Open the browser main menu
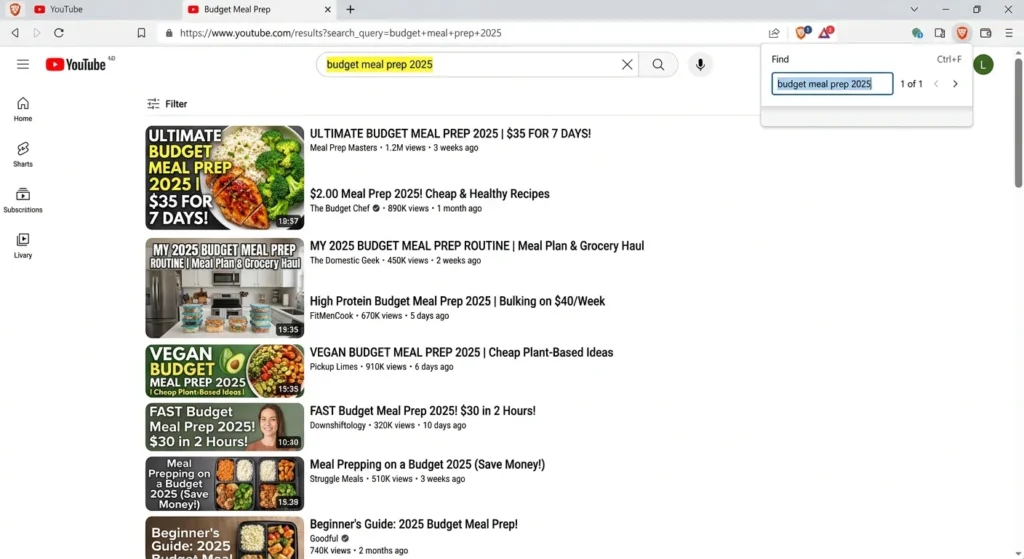 coord(1008,33)
